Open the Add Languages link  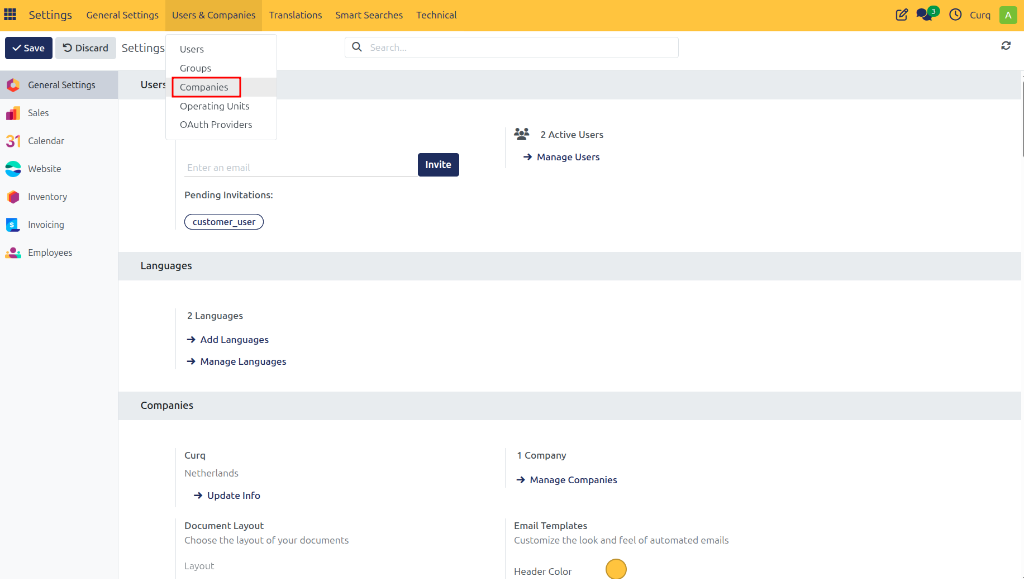(x=227, y=339)
